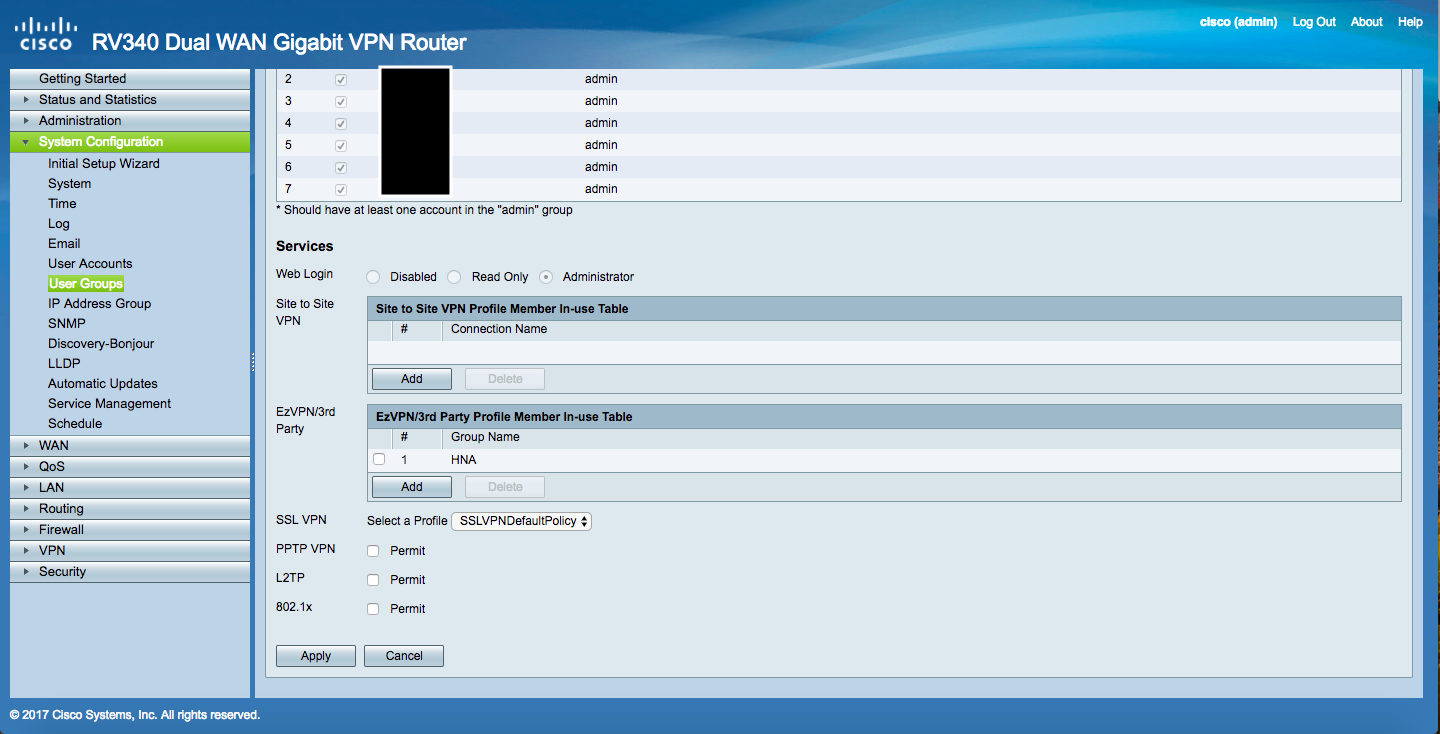Open LLDP settings page
Image resolution: width=1440 pixels, height=734 pixels.
click(64, 364)
